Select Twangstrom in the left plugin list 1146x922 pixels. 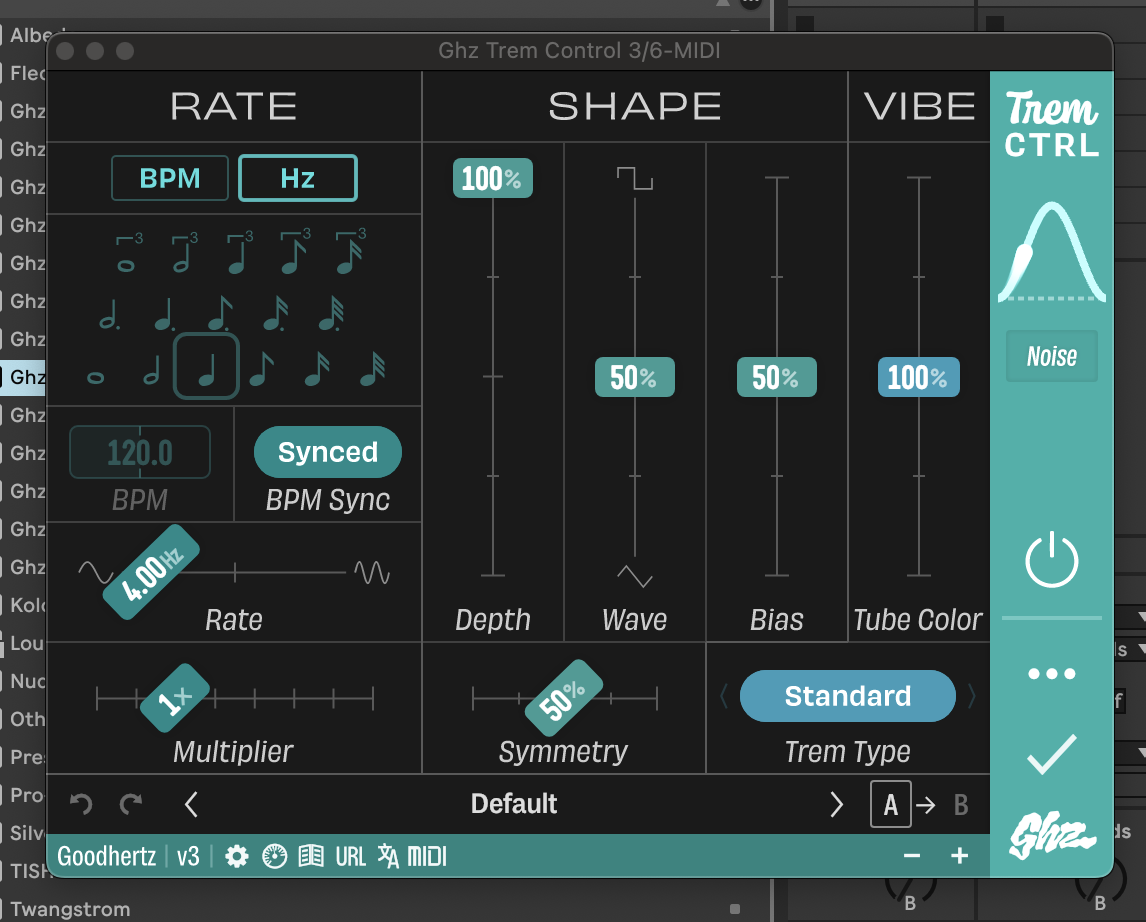point(71,910)
